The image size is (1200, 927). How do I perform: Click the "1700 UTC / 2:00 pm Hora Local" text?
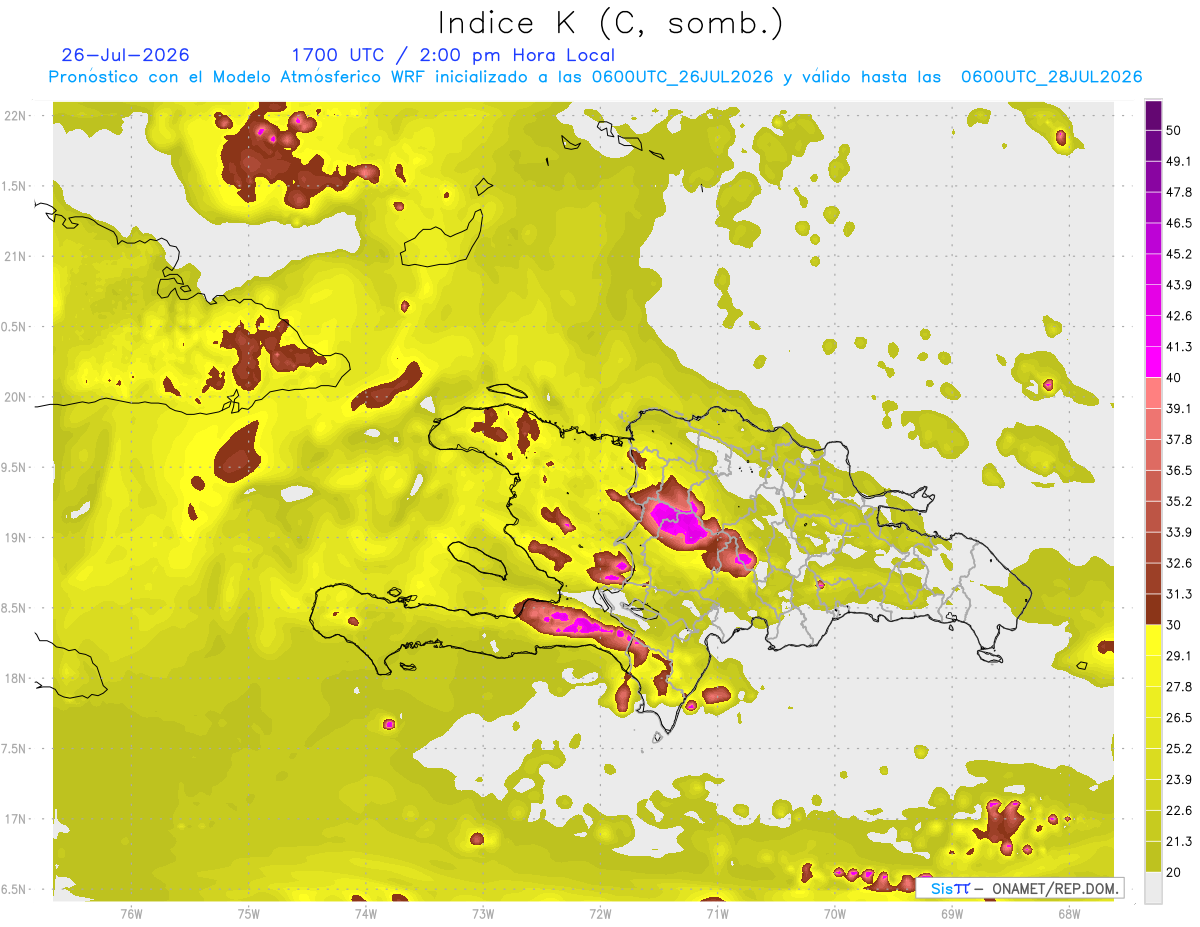point(453,55)
